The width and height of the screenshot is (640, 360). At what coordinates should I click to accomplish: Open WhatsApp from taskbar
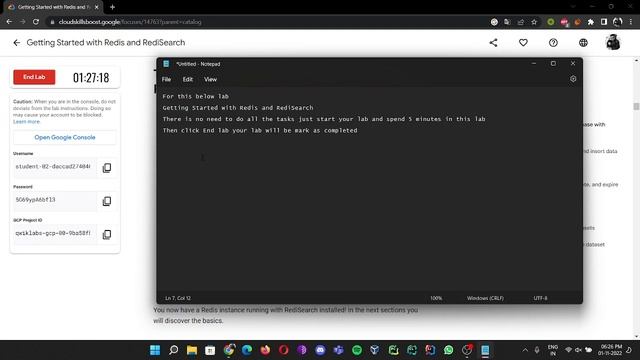click(449, 350)
